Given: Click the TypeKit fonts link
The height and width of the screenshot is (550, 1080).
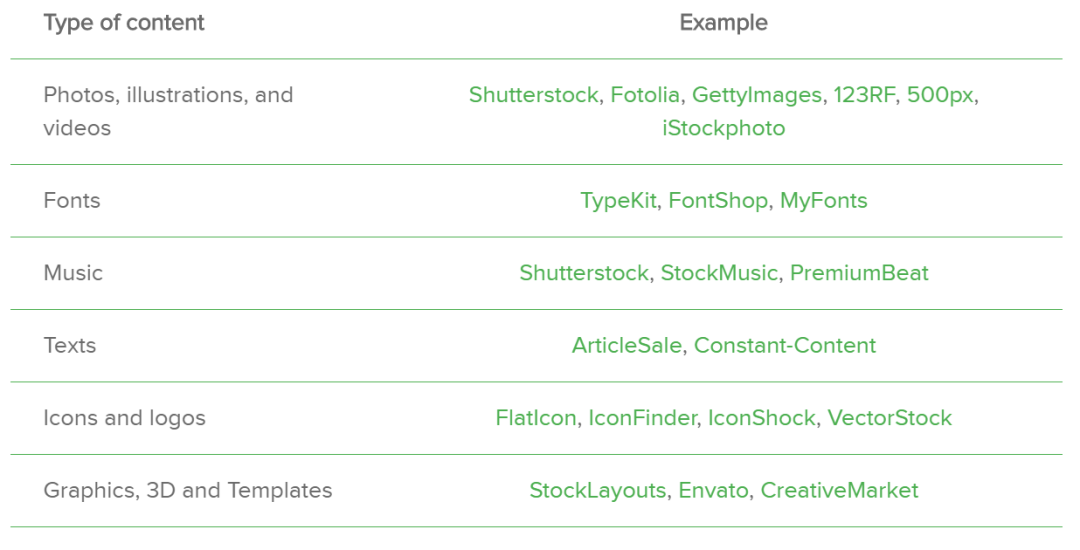Looking at the screenshot, I should point(618,201).
